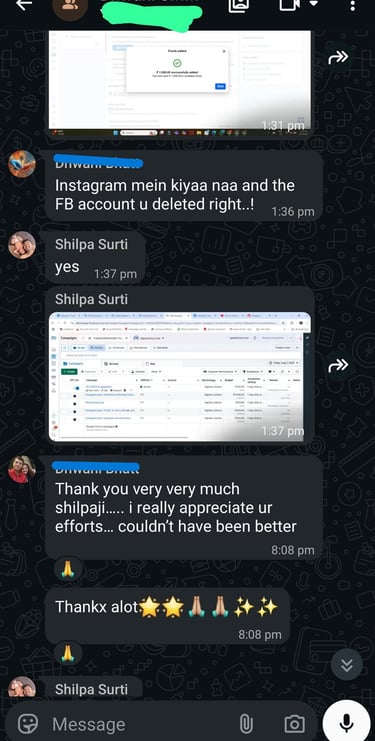This screenshot has height=741, width=375.
Task: Open the Ads Manager Campaigns screenshot
Action: pos(180,377)
